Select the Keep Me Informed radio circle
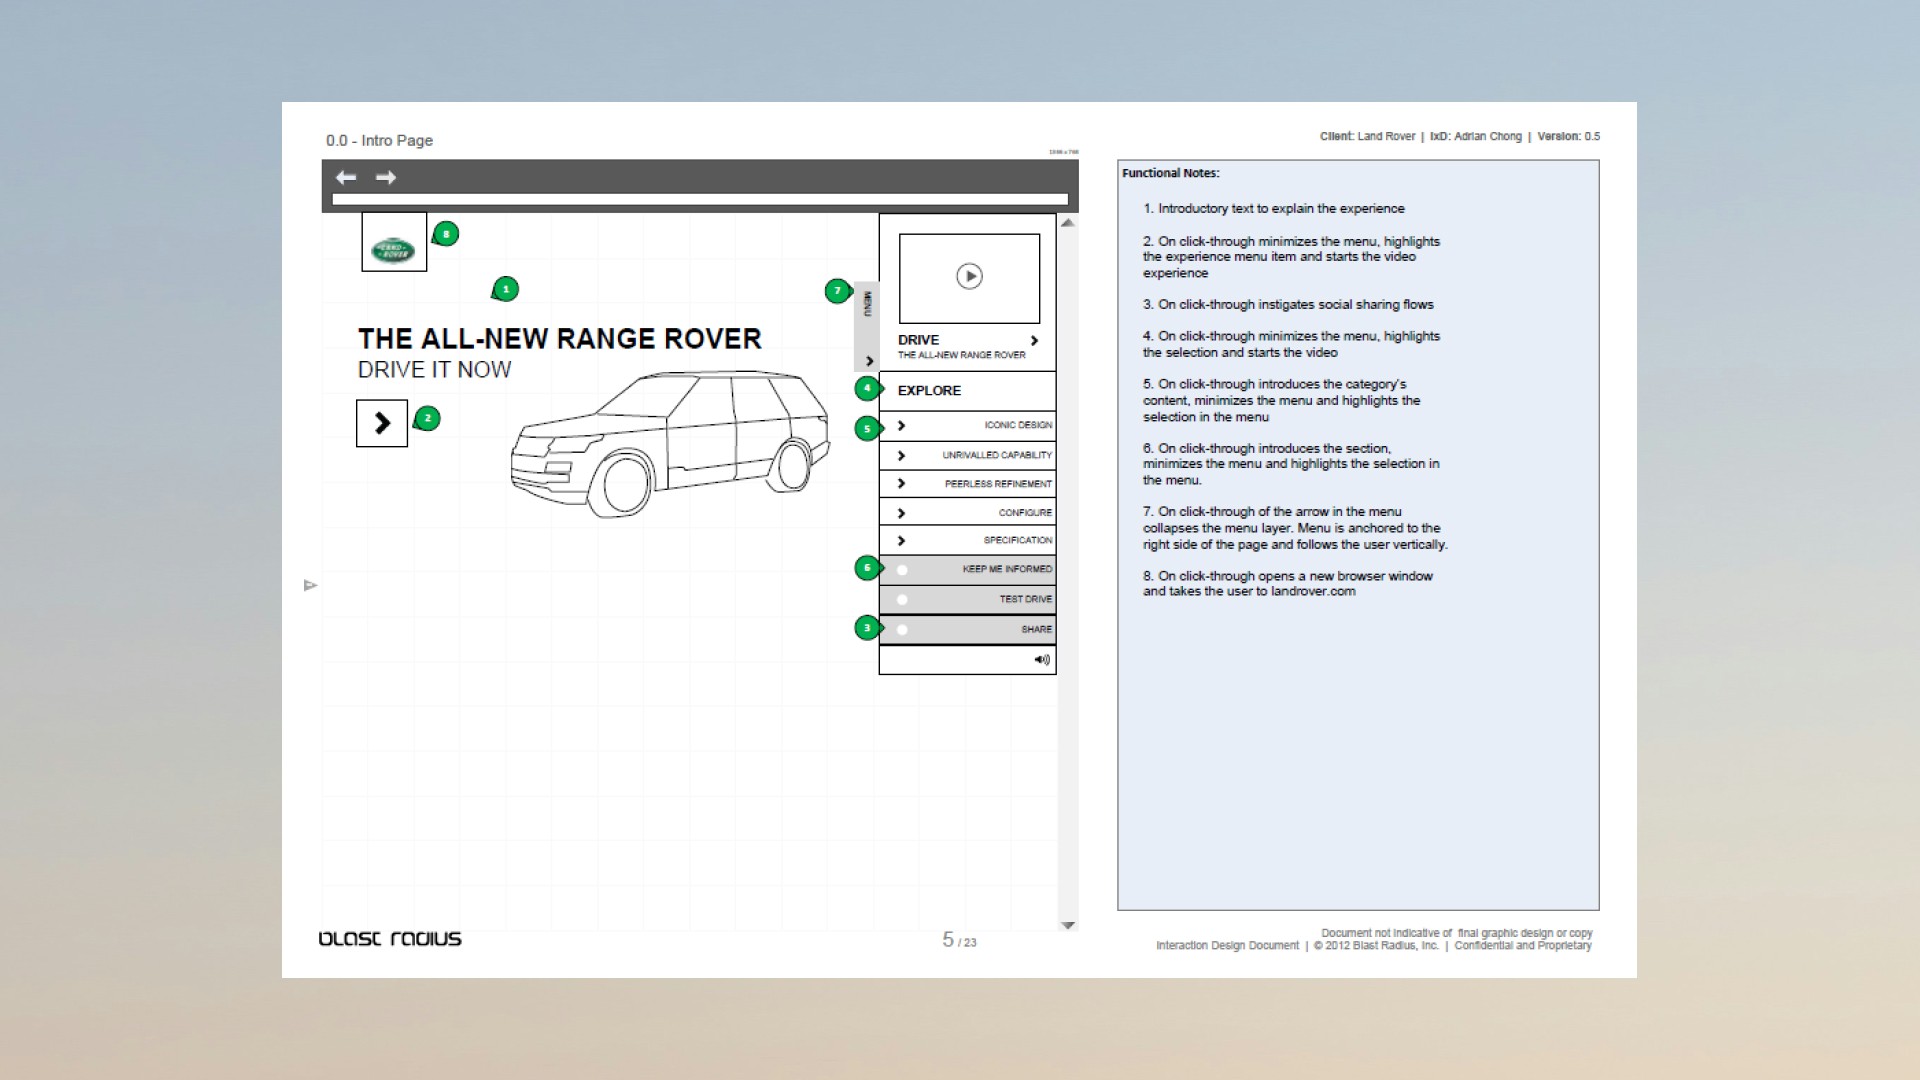 click(x=902, y=570)
